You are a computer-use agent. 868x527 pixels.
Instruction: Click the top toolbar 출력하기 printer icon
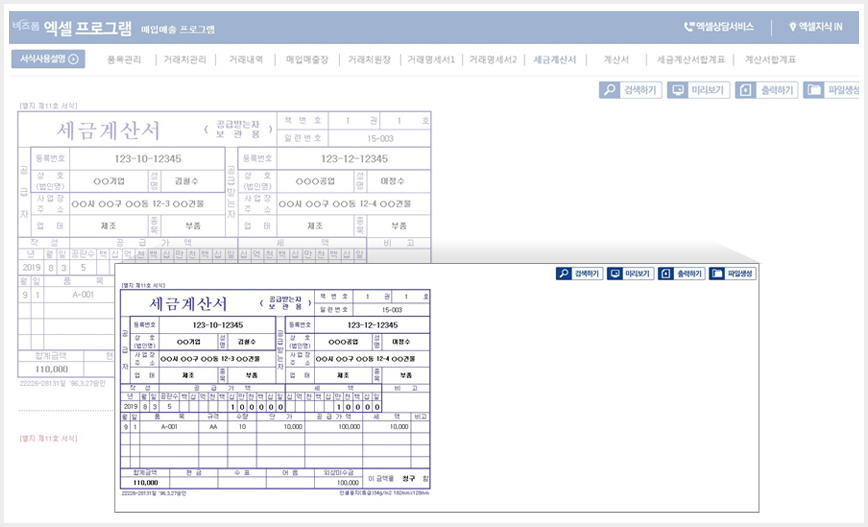746,90
